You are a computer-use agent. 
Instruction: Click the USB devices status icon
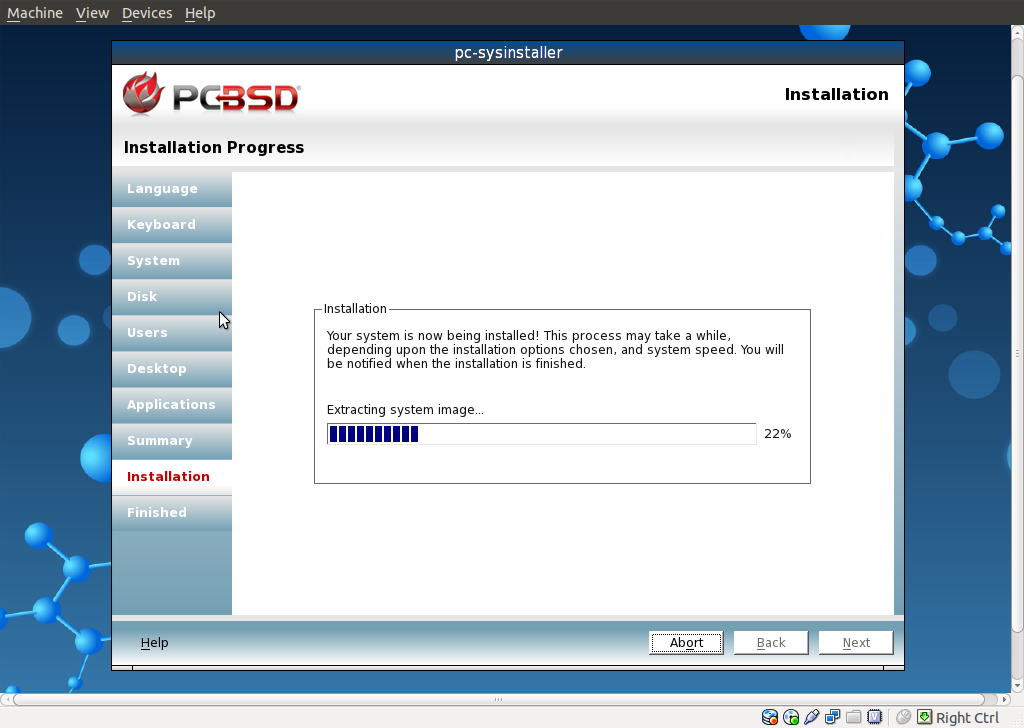click(812, 718)
